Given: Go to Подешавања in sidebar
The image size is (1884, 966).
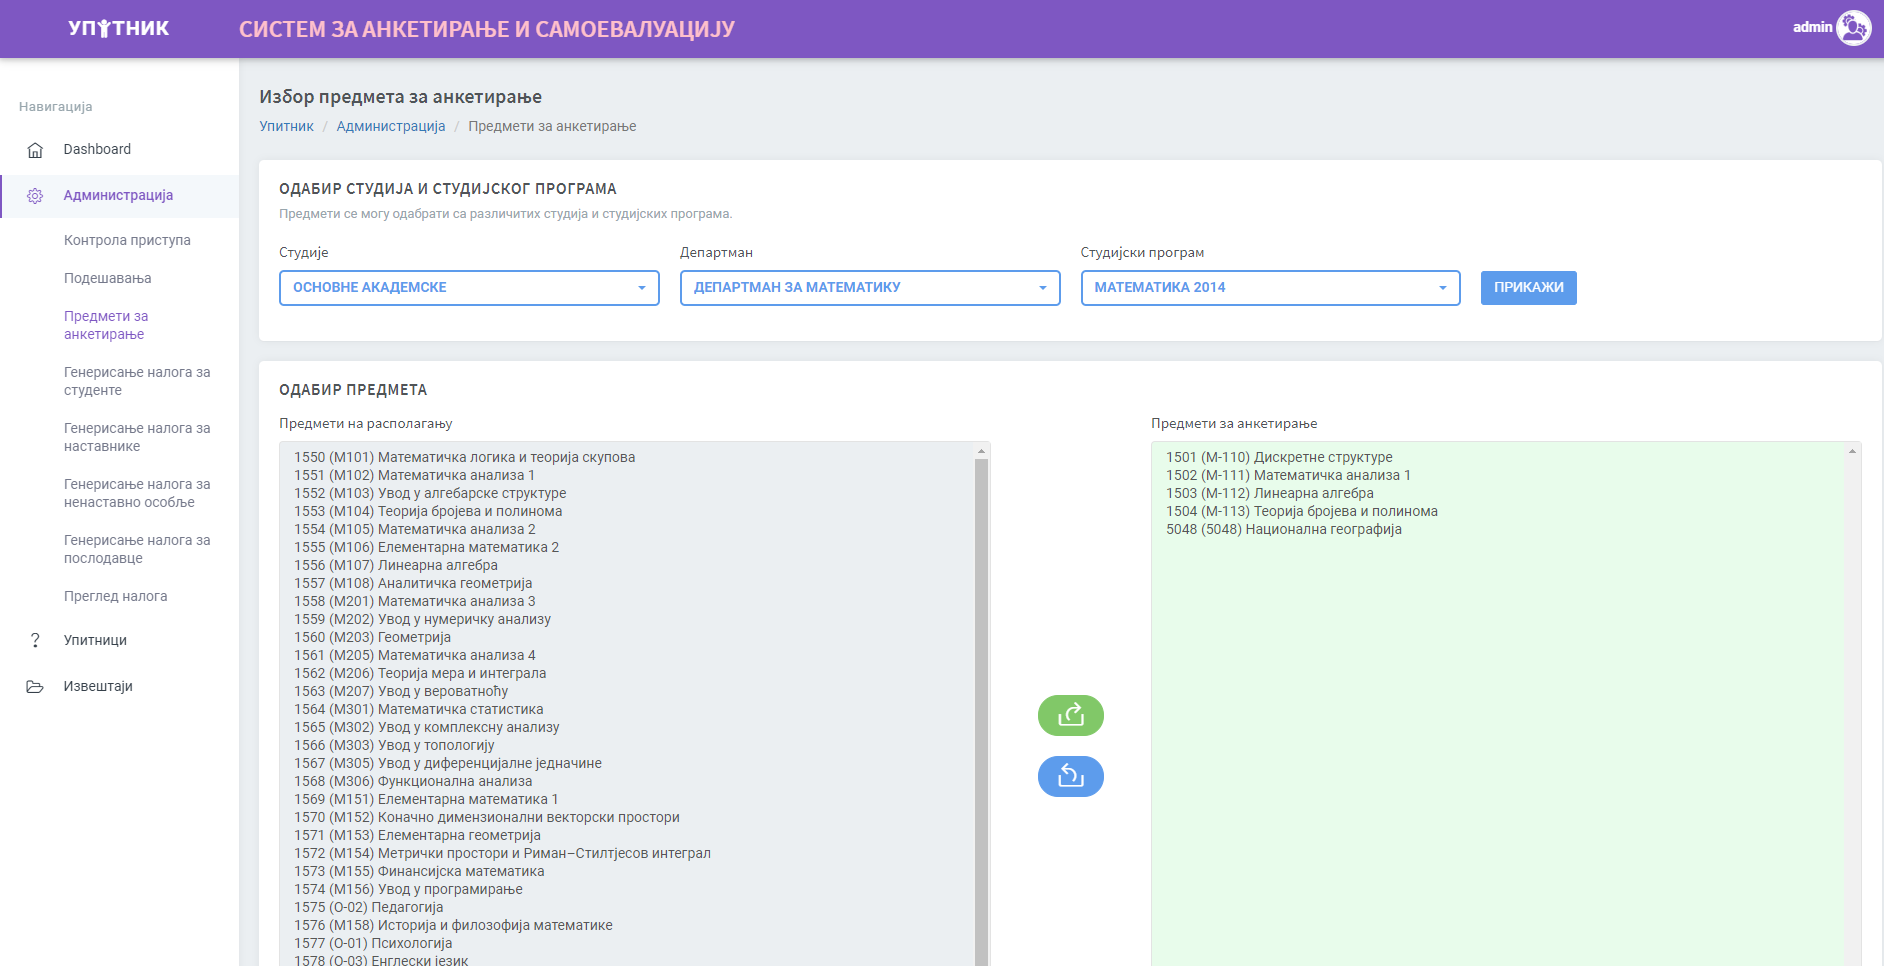Looking at the screenshot, I should pyautogui.click(x=107, y=278).
